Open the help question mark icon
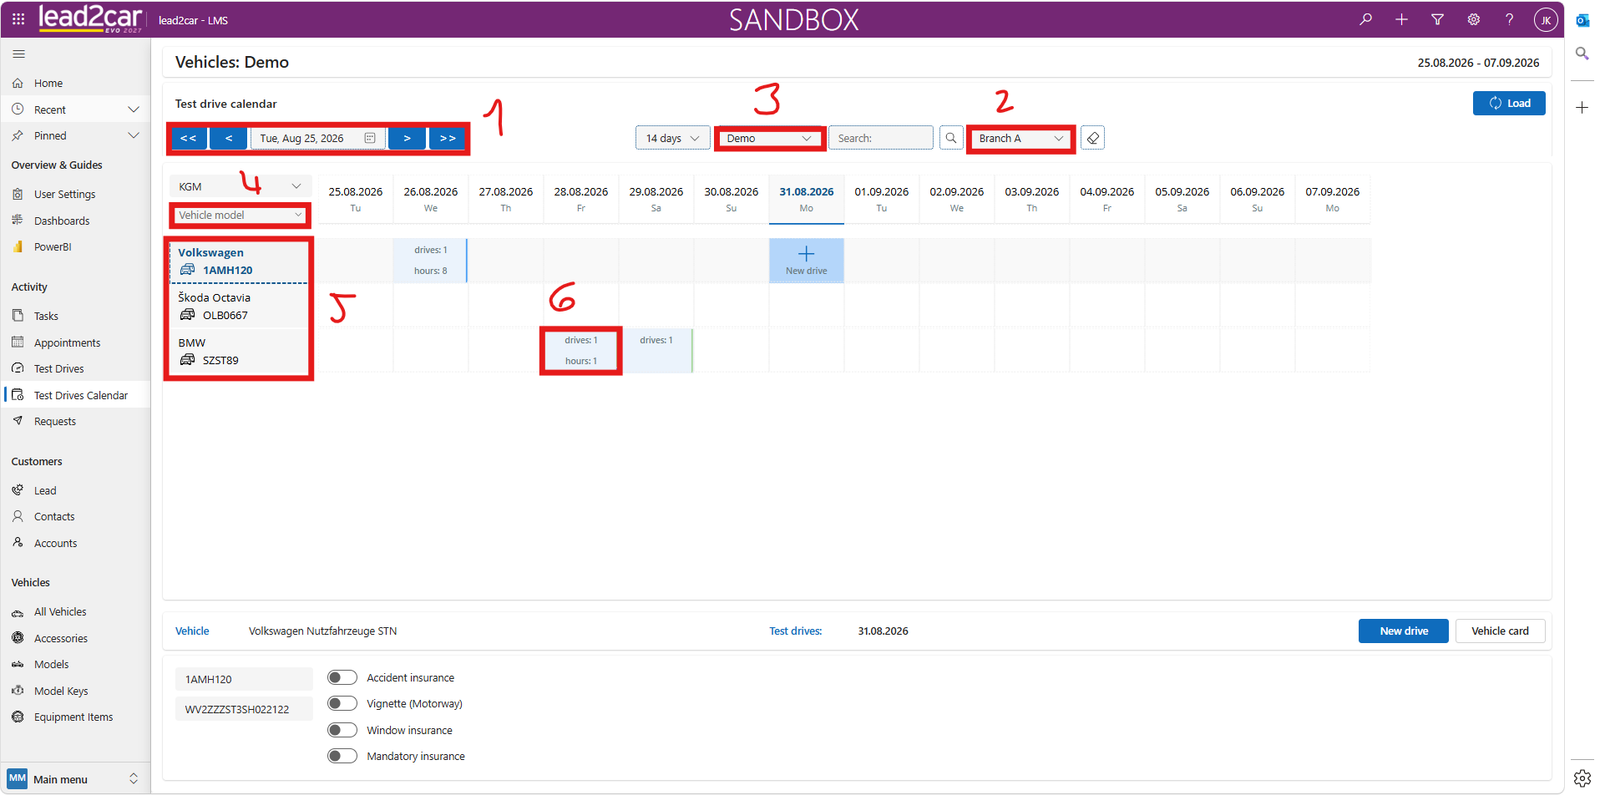 [x=1509, y=19]
